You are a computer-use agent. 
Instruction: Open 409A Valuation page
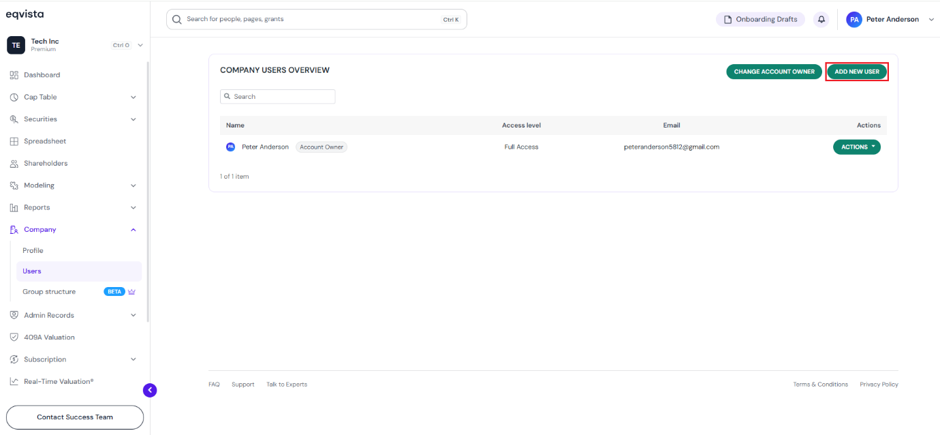click(49, 337)
